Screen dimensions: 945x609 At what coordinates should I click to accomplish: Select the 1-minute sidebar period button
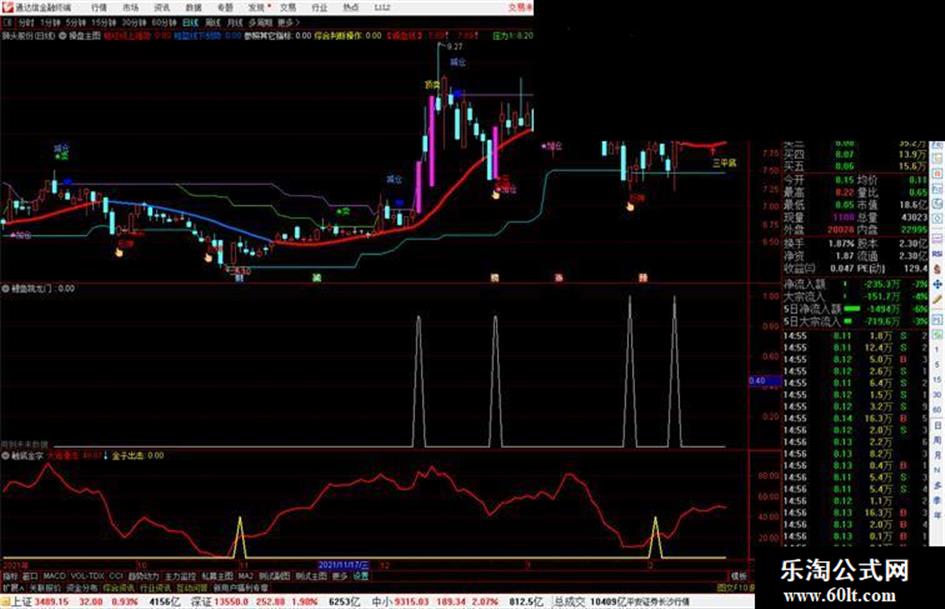coord(937,350)
